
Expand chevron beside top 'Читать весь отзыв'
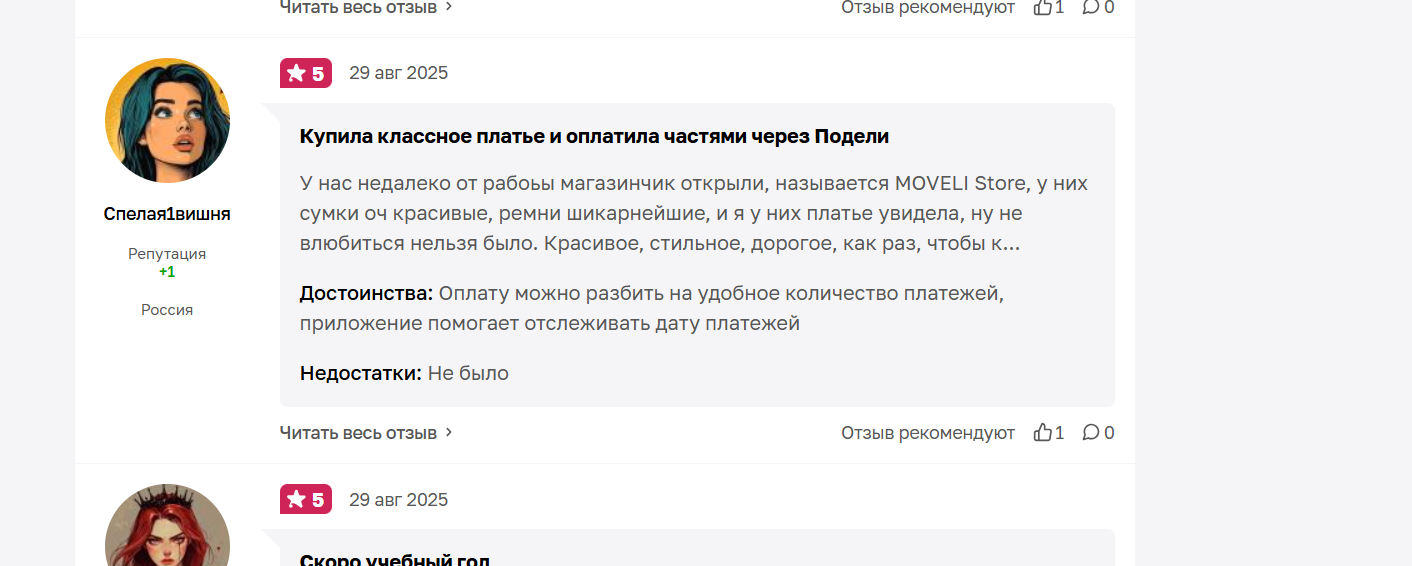(x=449, y=6)
